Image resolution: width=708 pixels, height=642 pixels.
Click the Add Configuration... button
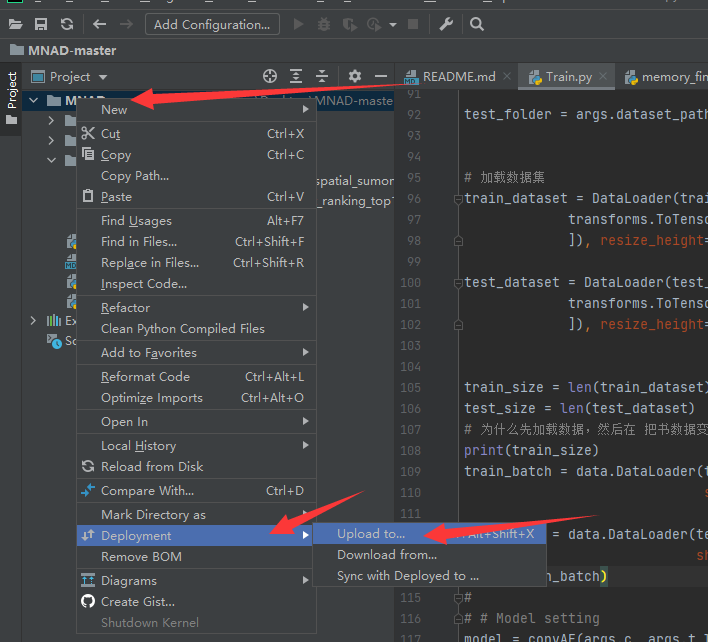[212, 24]
